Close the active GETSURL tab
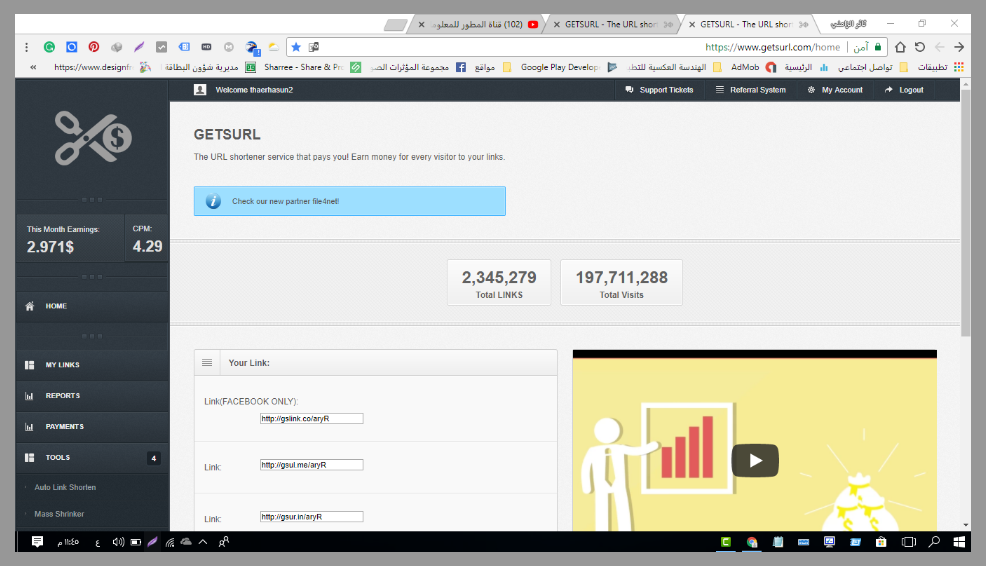Screen dimensions: 986x566 692,25
